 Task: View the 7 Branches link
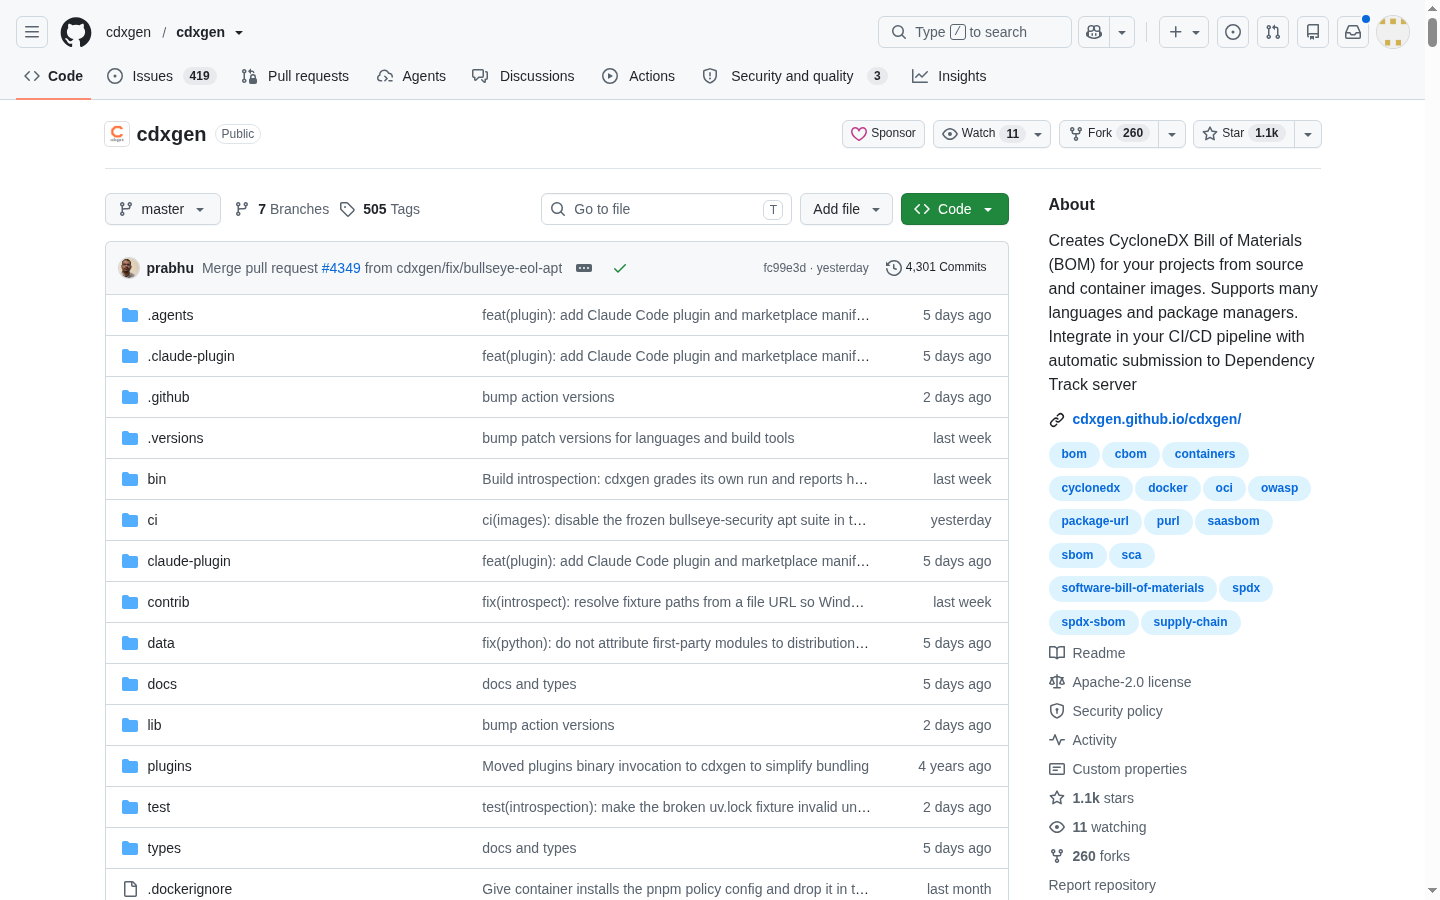click(282, 209)
